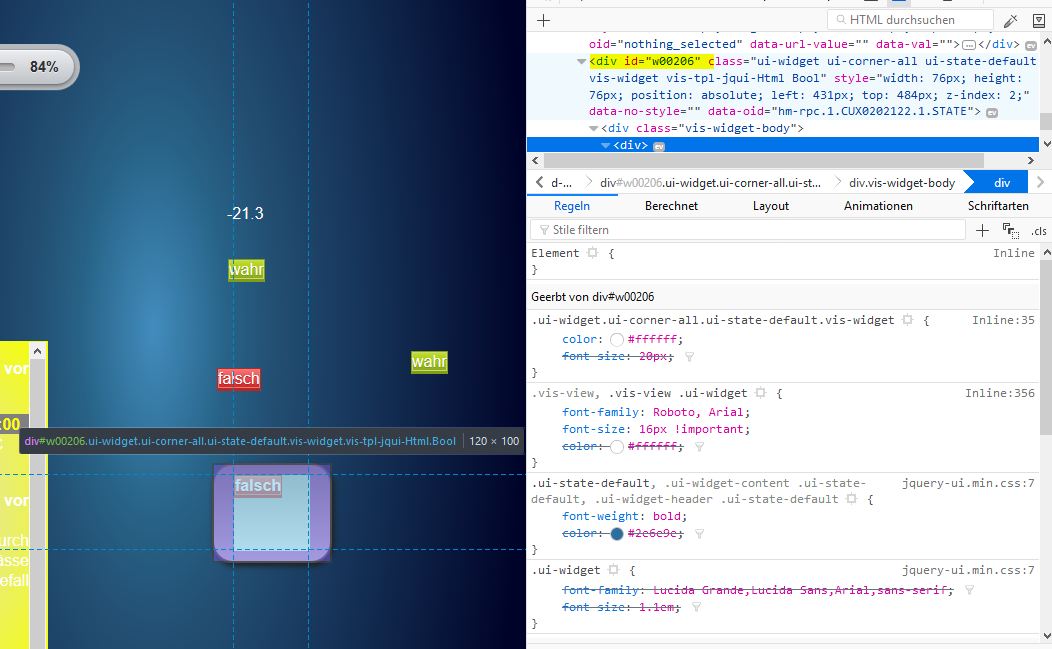1052x649 pixels.
Task: Toggle the .cls class panel
Action: (x=1039, y=231)
